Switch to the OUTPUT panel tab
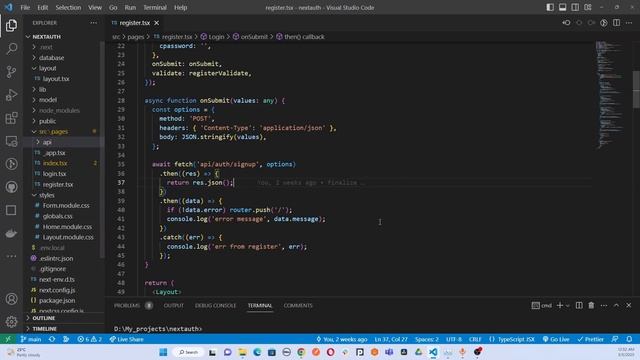Screen dimensions: 640x360 [173, 305]
